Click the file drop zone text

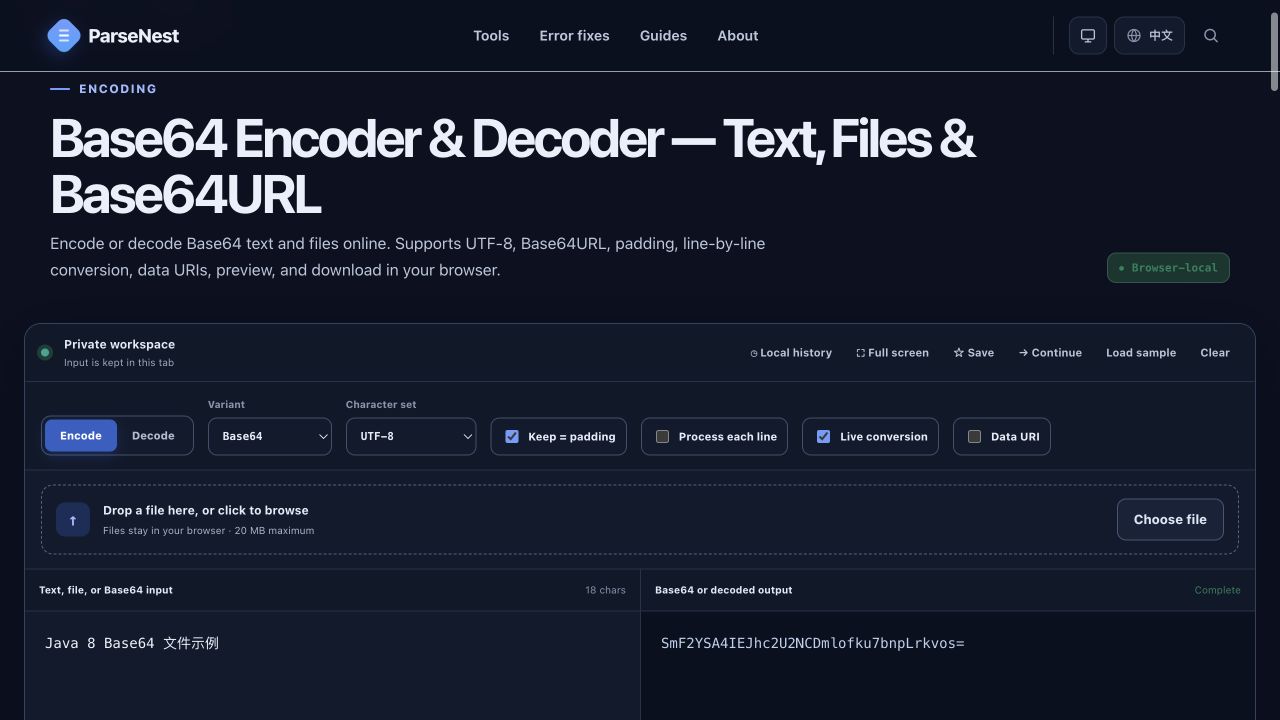206,510
